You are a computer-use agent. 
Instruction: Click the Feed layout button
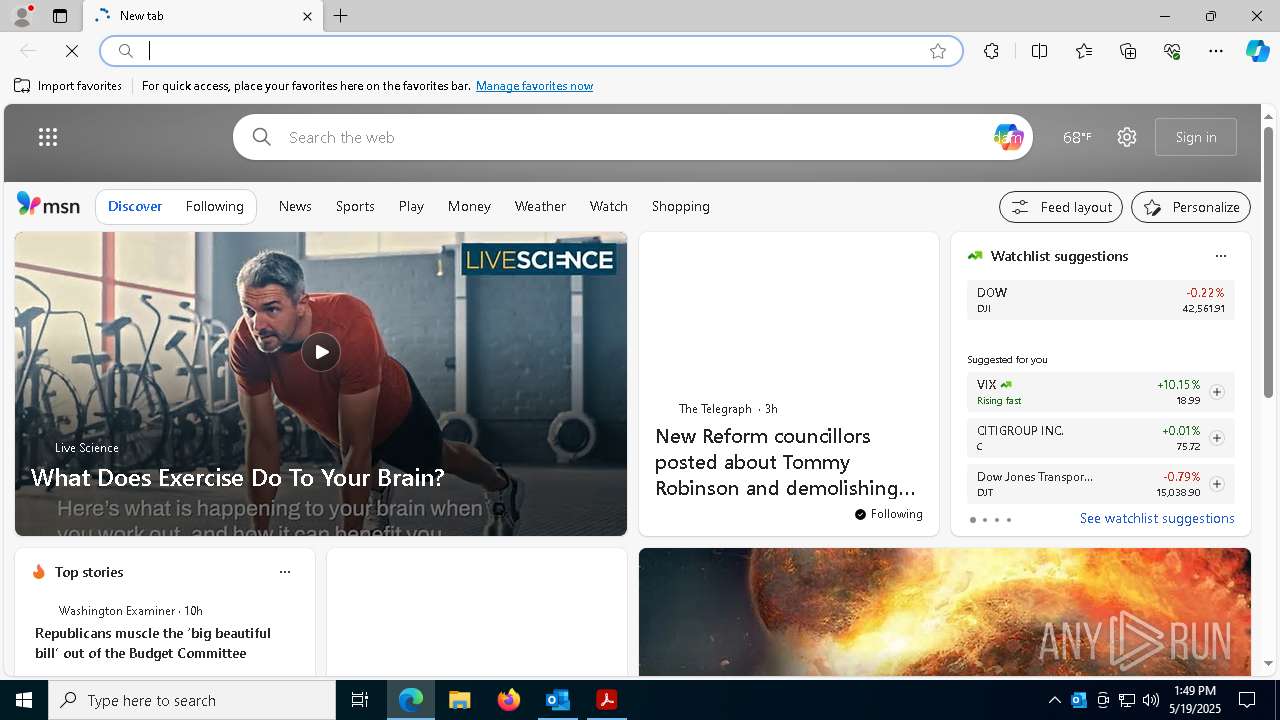[x=1061, y=207]
